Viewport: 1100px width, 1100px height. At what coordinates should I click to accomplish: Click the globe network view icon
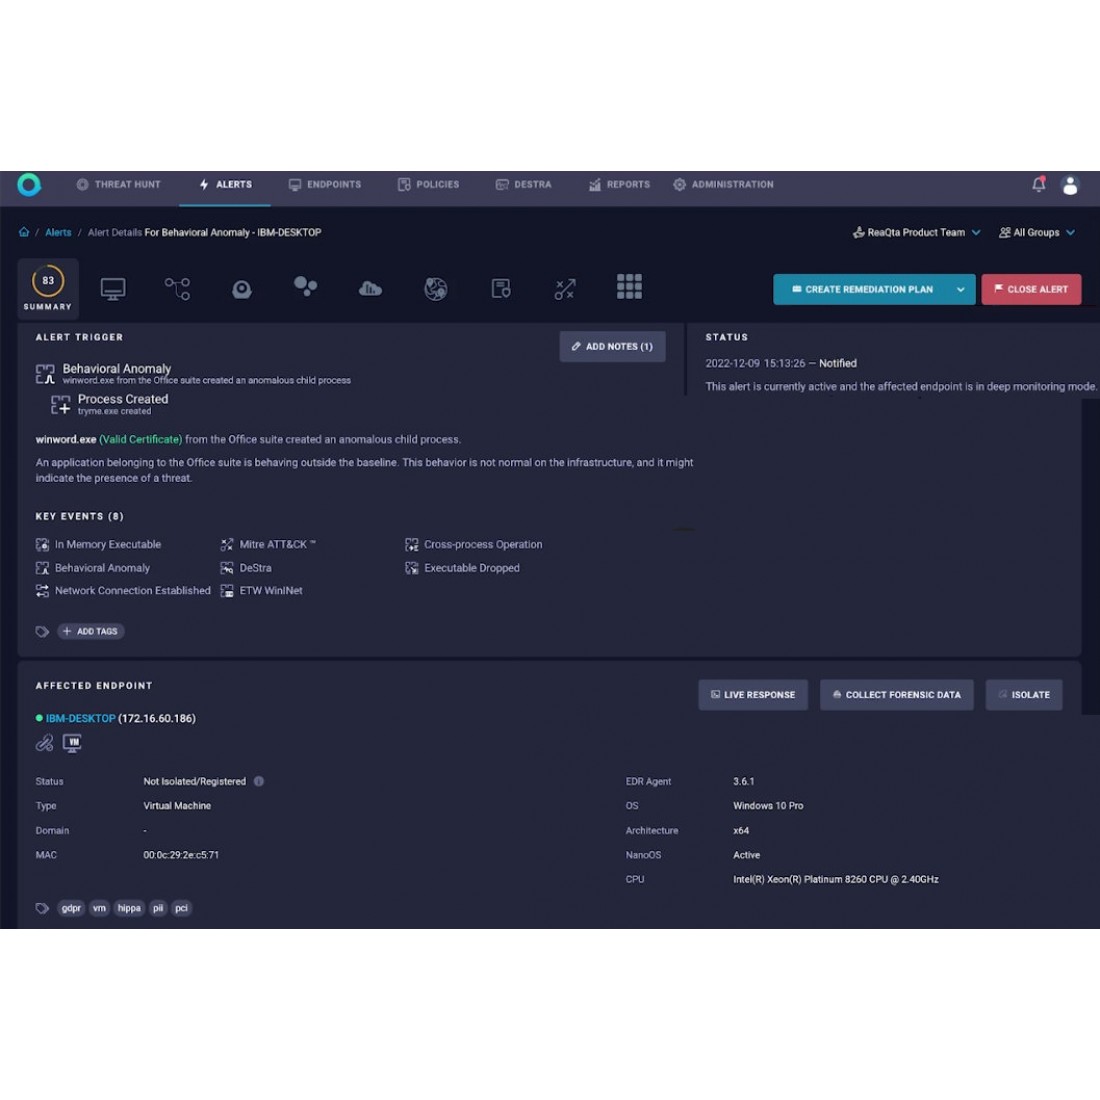435,289
